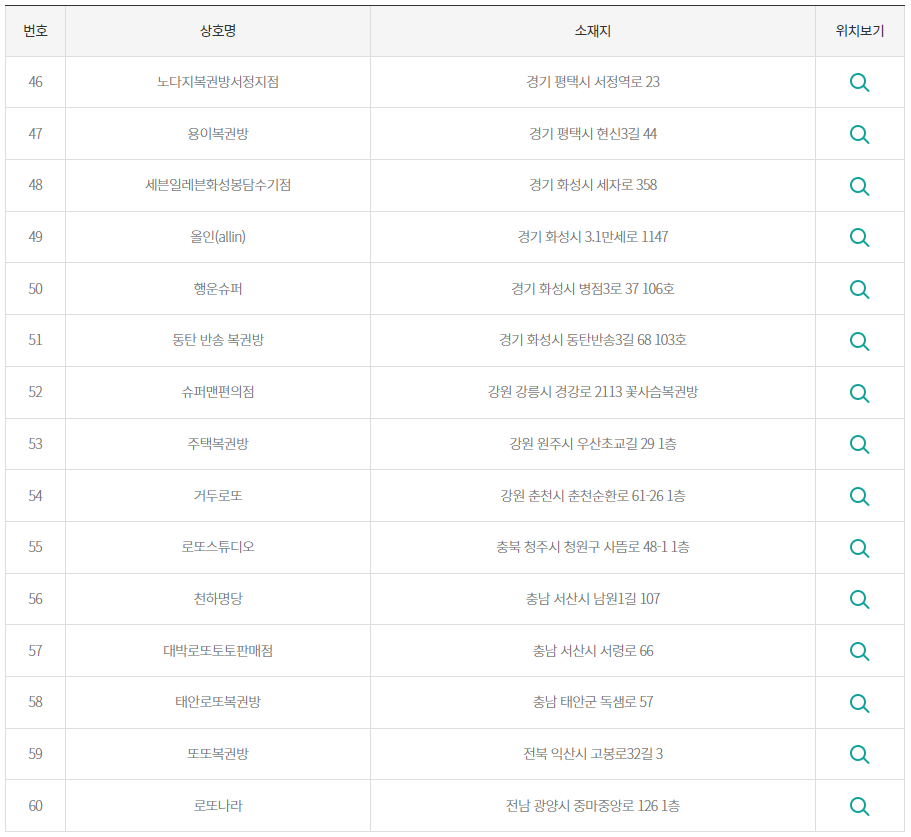Click the 번호 column header
This screenshot has width=911, height=837.
click(x=35, y=31)
